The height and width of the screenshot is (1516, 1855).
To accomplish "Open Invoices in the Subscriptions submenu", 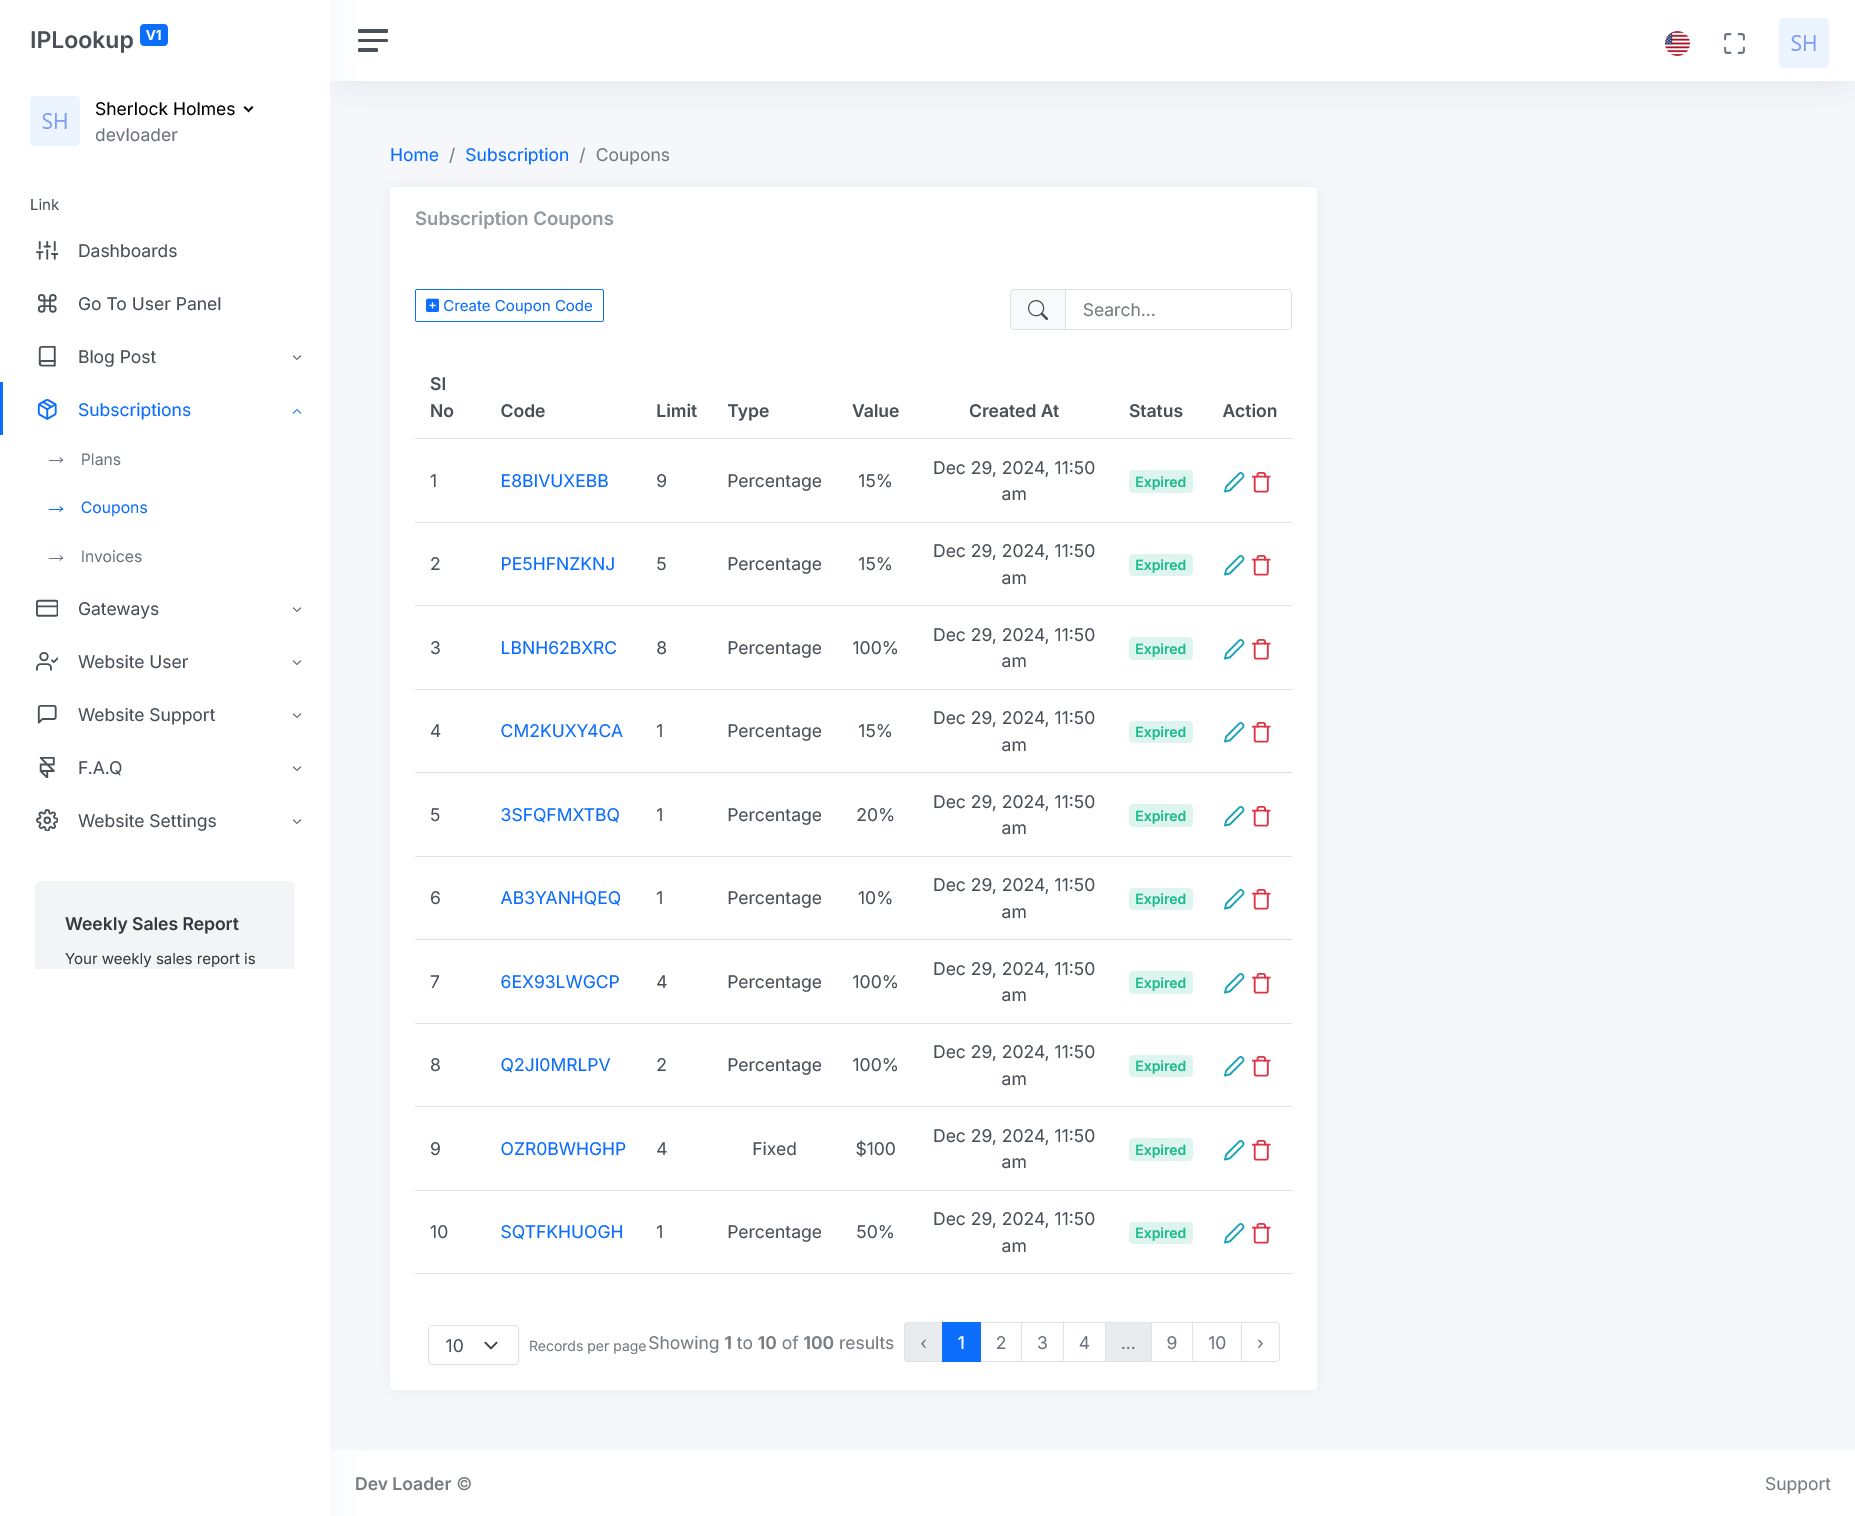I will coord(111,557).
